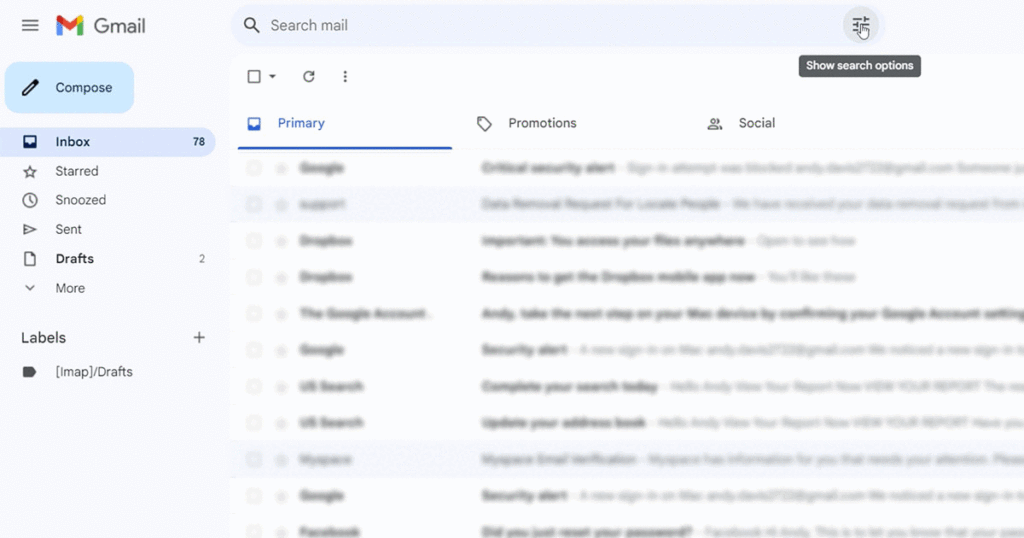Image resolution: width=1024 pixels, height=538 pixels.
Task: Open The Google Account Mac device email
Action: click(627, 314)
